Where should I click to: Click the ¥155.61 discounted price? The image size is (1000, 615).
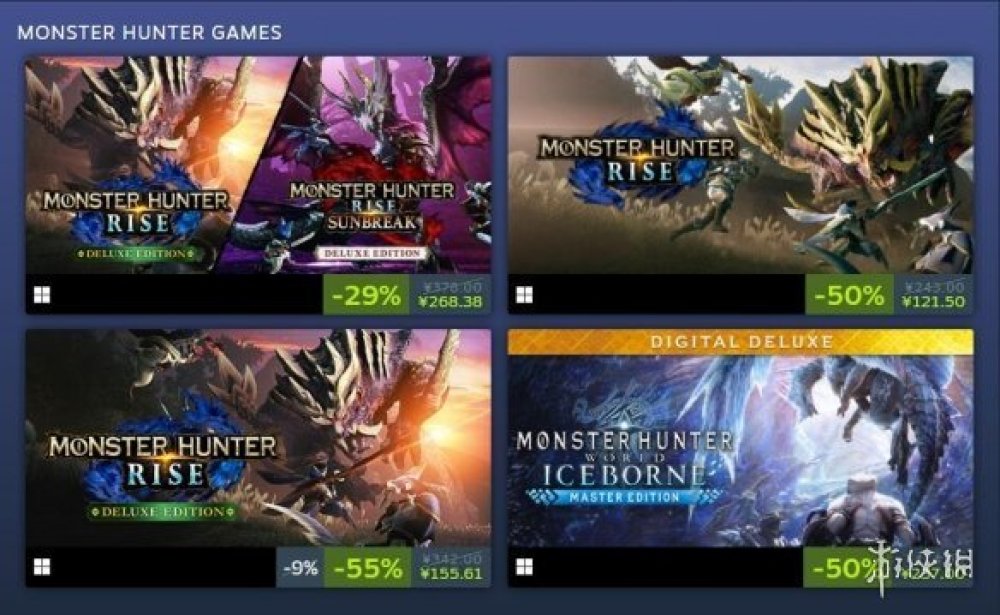(x=451, y=574)
